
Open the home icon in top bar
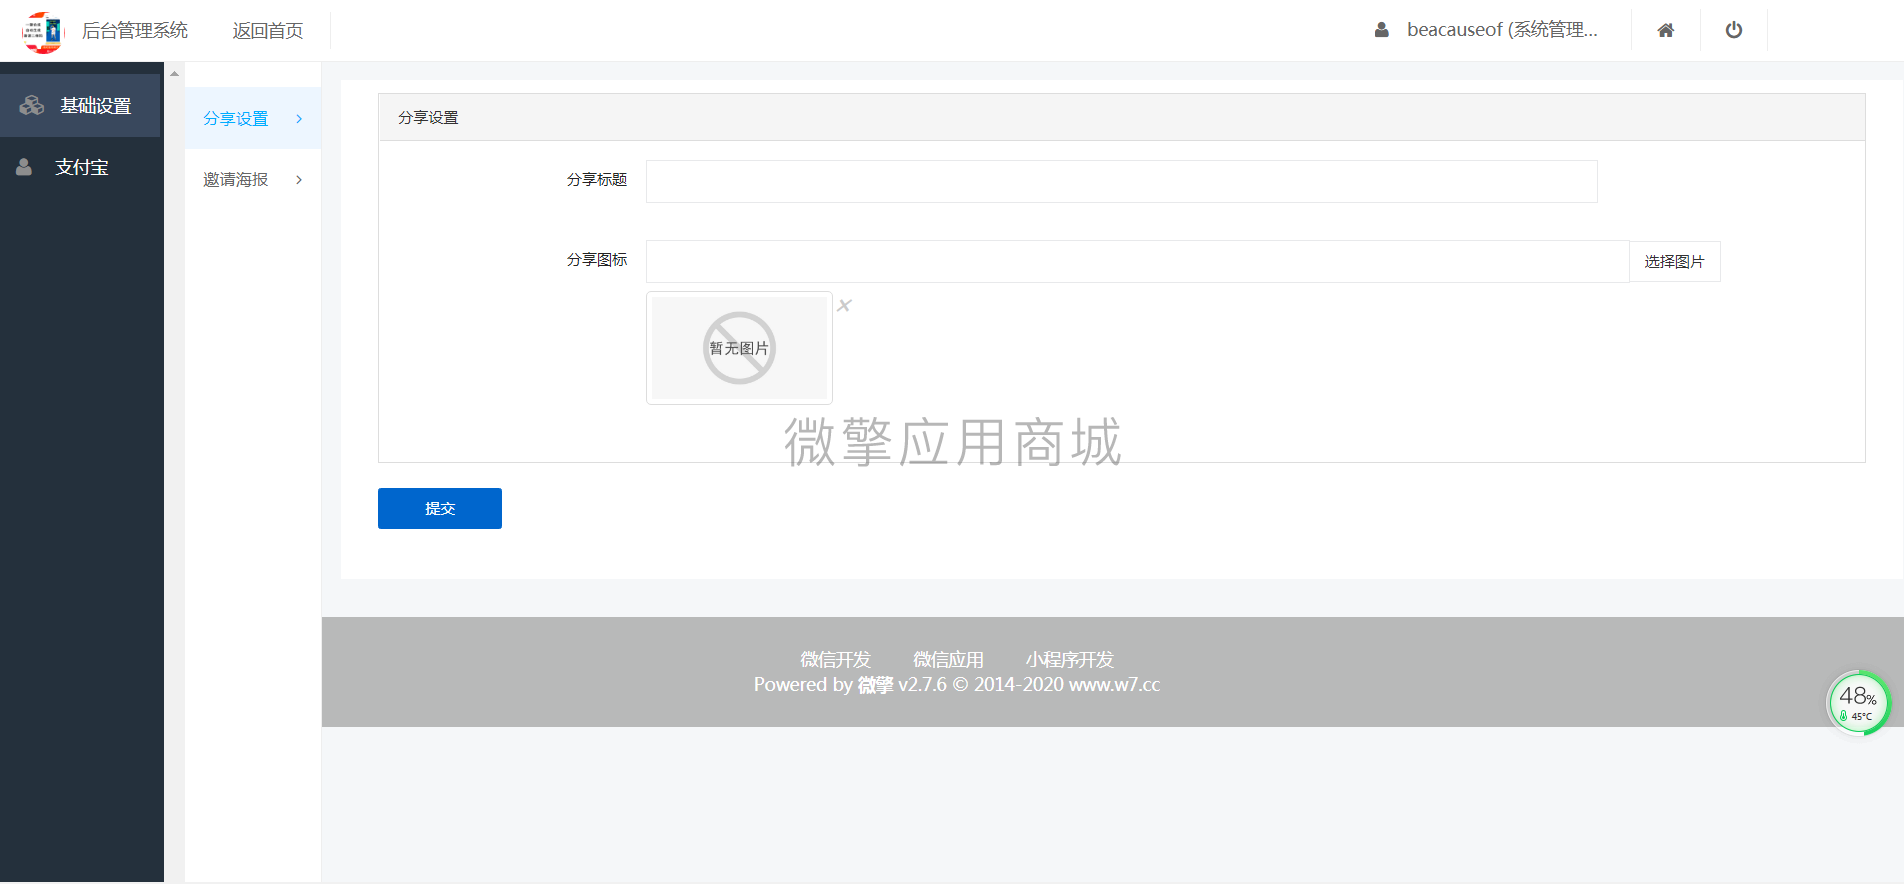[x=1666, y=30]
